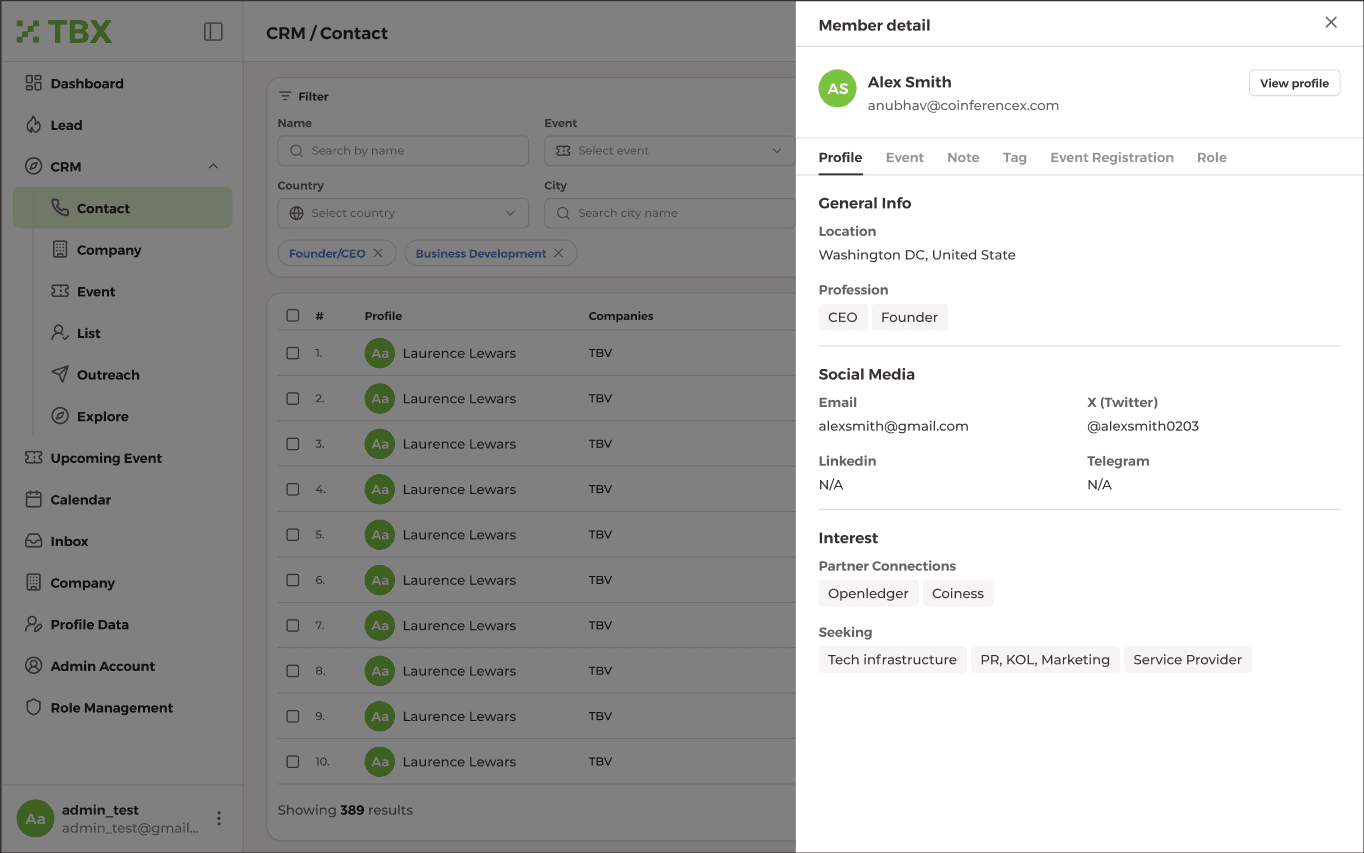Open Explore under CRM
Image resolution: width=1364 pixels, height=853 pixels.
tap(102, 416)
